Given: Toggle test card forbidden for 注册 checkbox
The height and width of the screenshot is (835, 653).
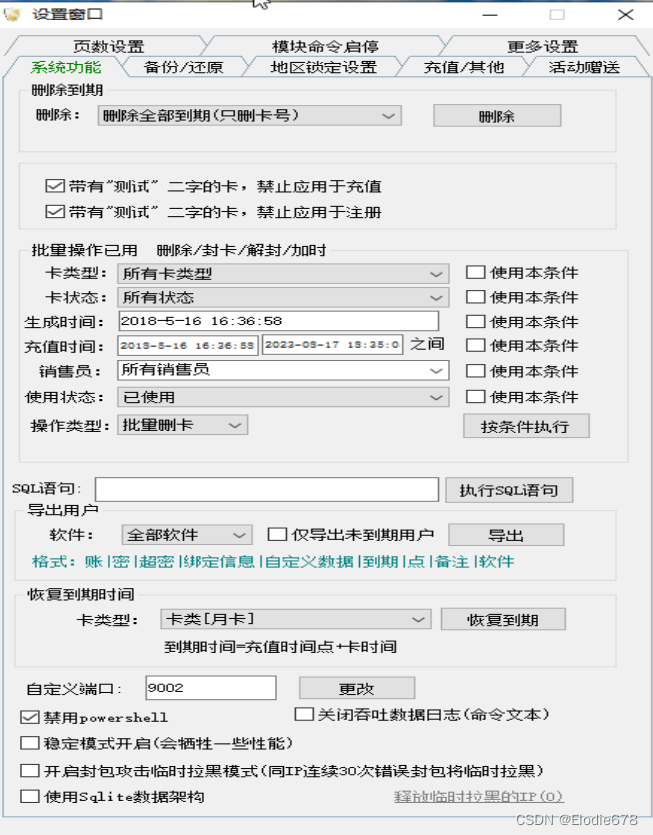Looking at the screenshot, I should pos(55,212).
